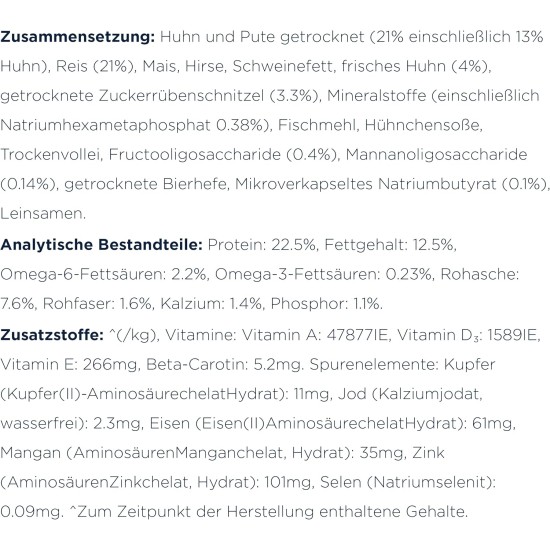The height and width of the screenshot is (550, 550).
Task: Click the bold heading Zusammensetzung
Action: pyautogui.click(x=78, y=37)
